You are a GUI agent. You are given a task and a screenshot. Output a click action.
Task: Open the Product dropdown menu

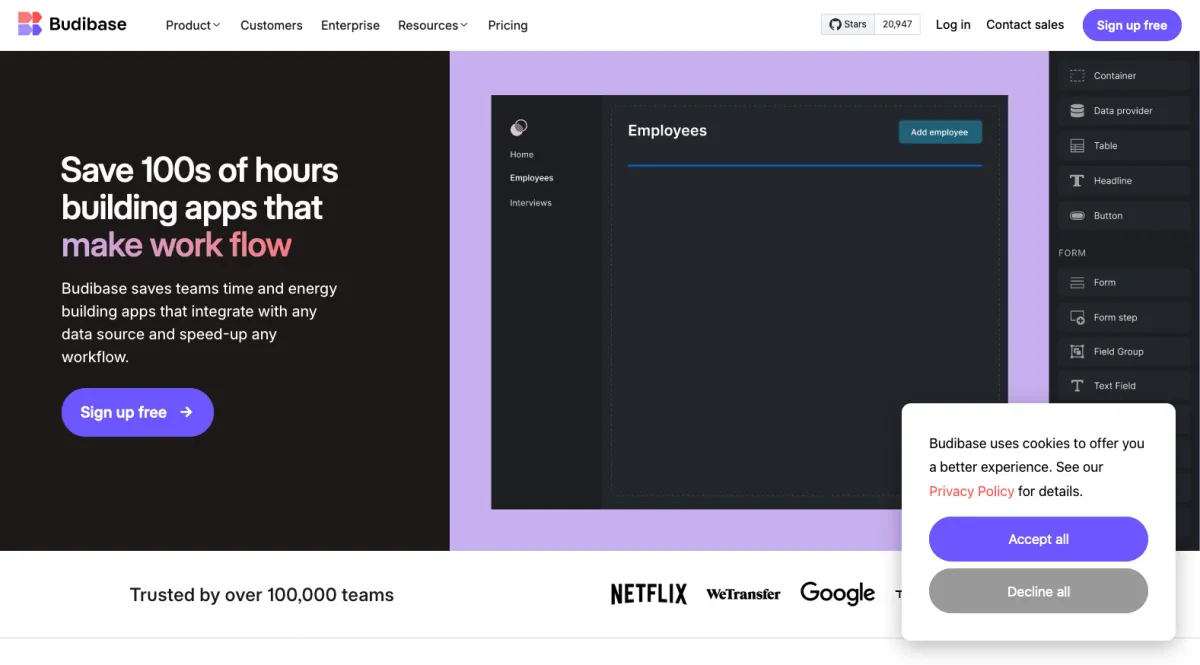click(x=193, y=25)
